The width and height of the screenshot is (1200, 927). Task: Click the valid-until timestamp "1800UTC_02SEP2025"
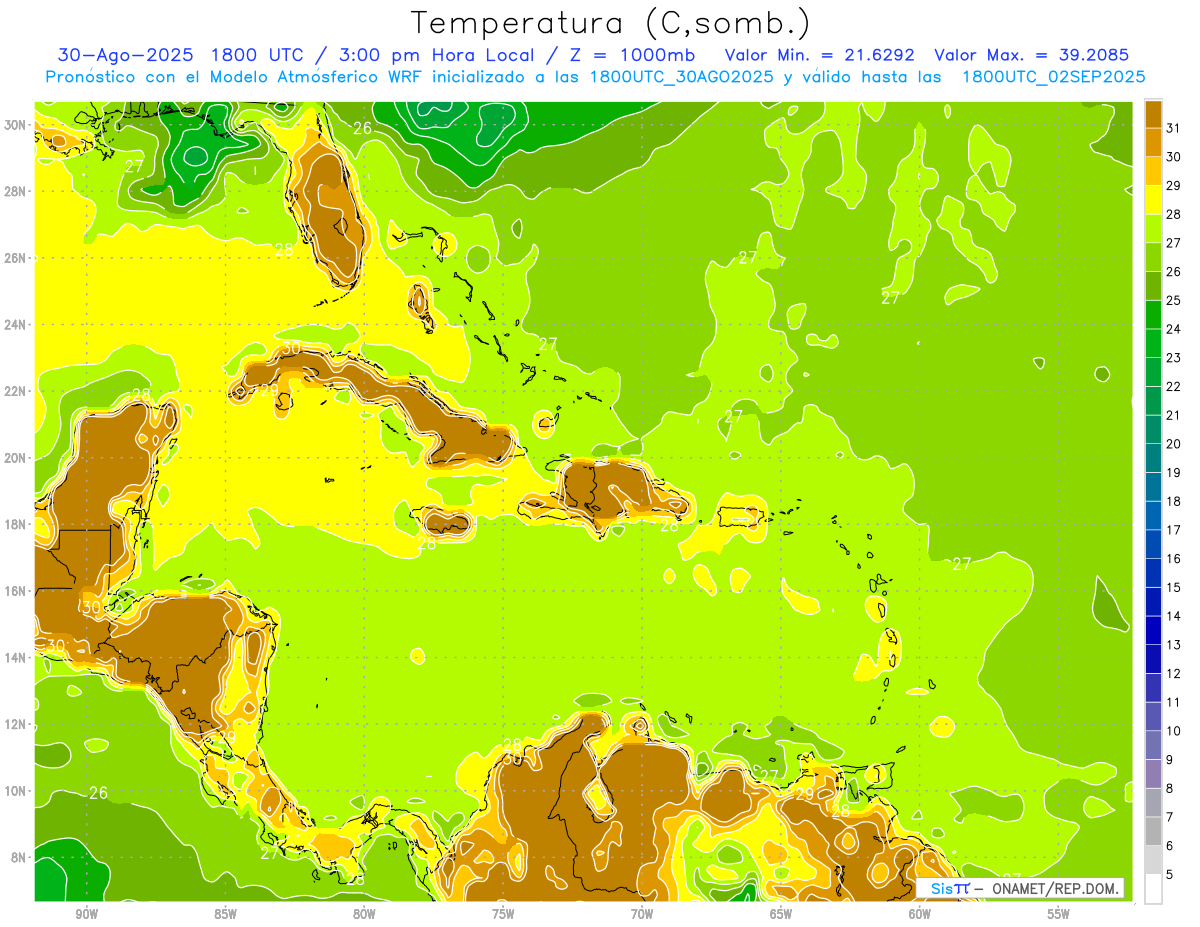click(x=1053, y=77)
